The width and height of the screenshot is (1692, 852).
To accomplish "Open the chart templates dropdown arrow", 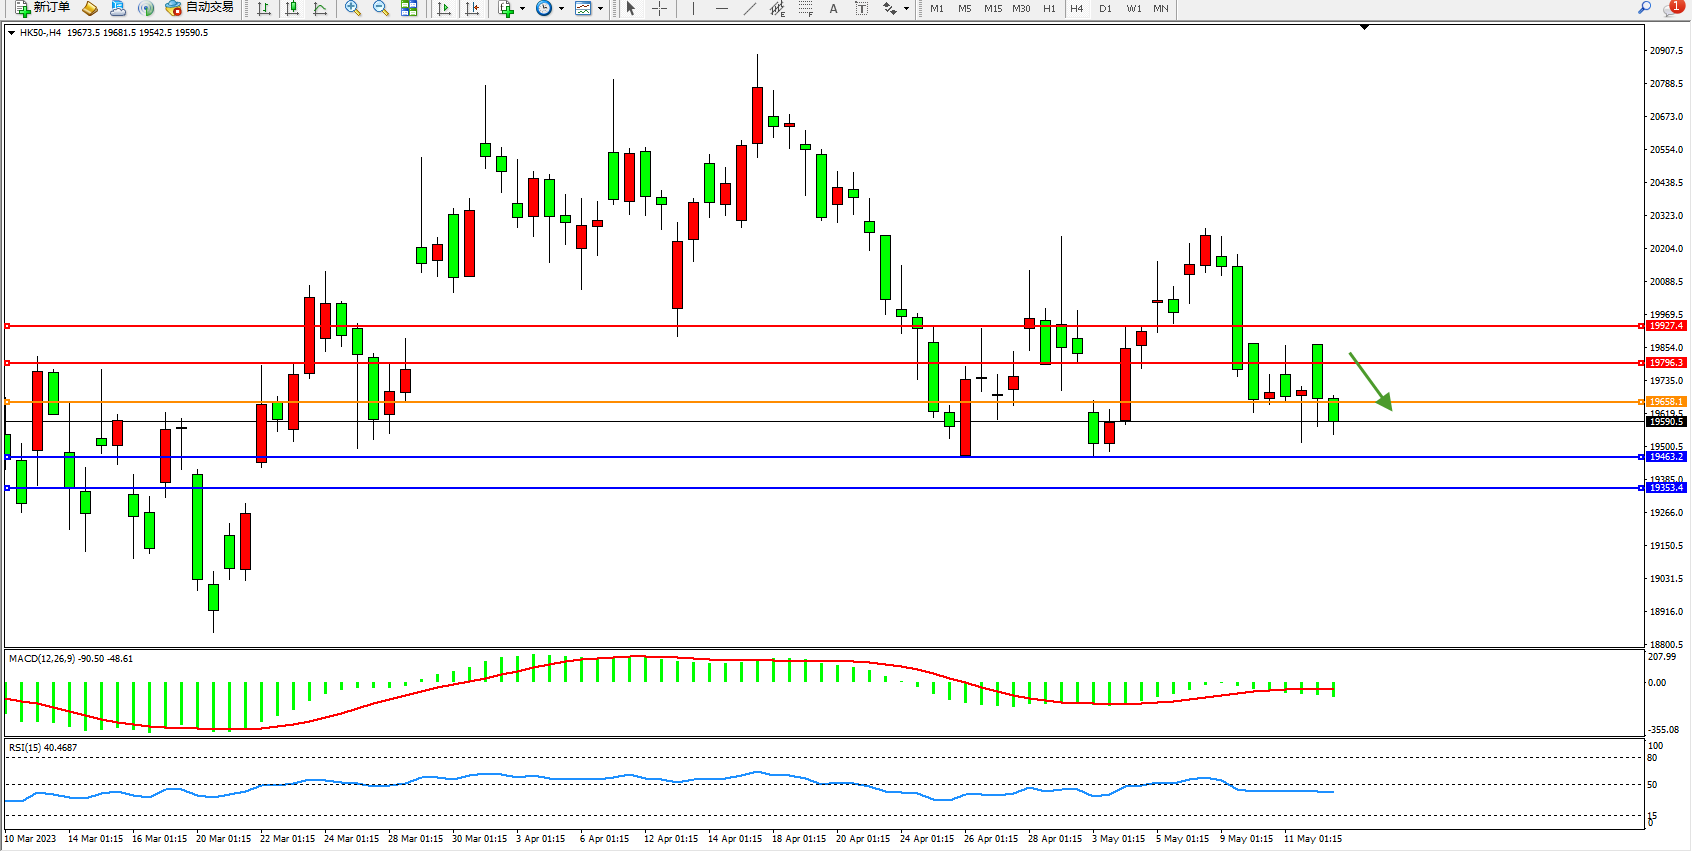I will [600, 8].
